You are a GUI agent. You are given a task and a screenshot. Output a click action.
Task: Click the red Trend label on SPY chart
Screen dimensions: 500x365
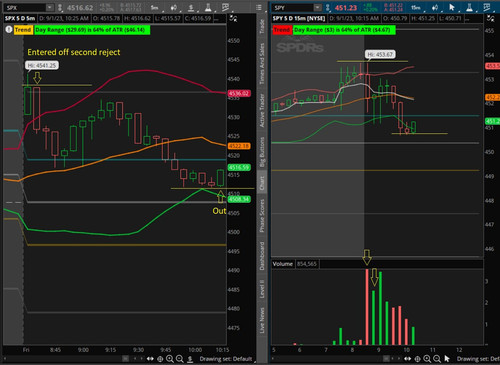(x=282, y=30)
